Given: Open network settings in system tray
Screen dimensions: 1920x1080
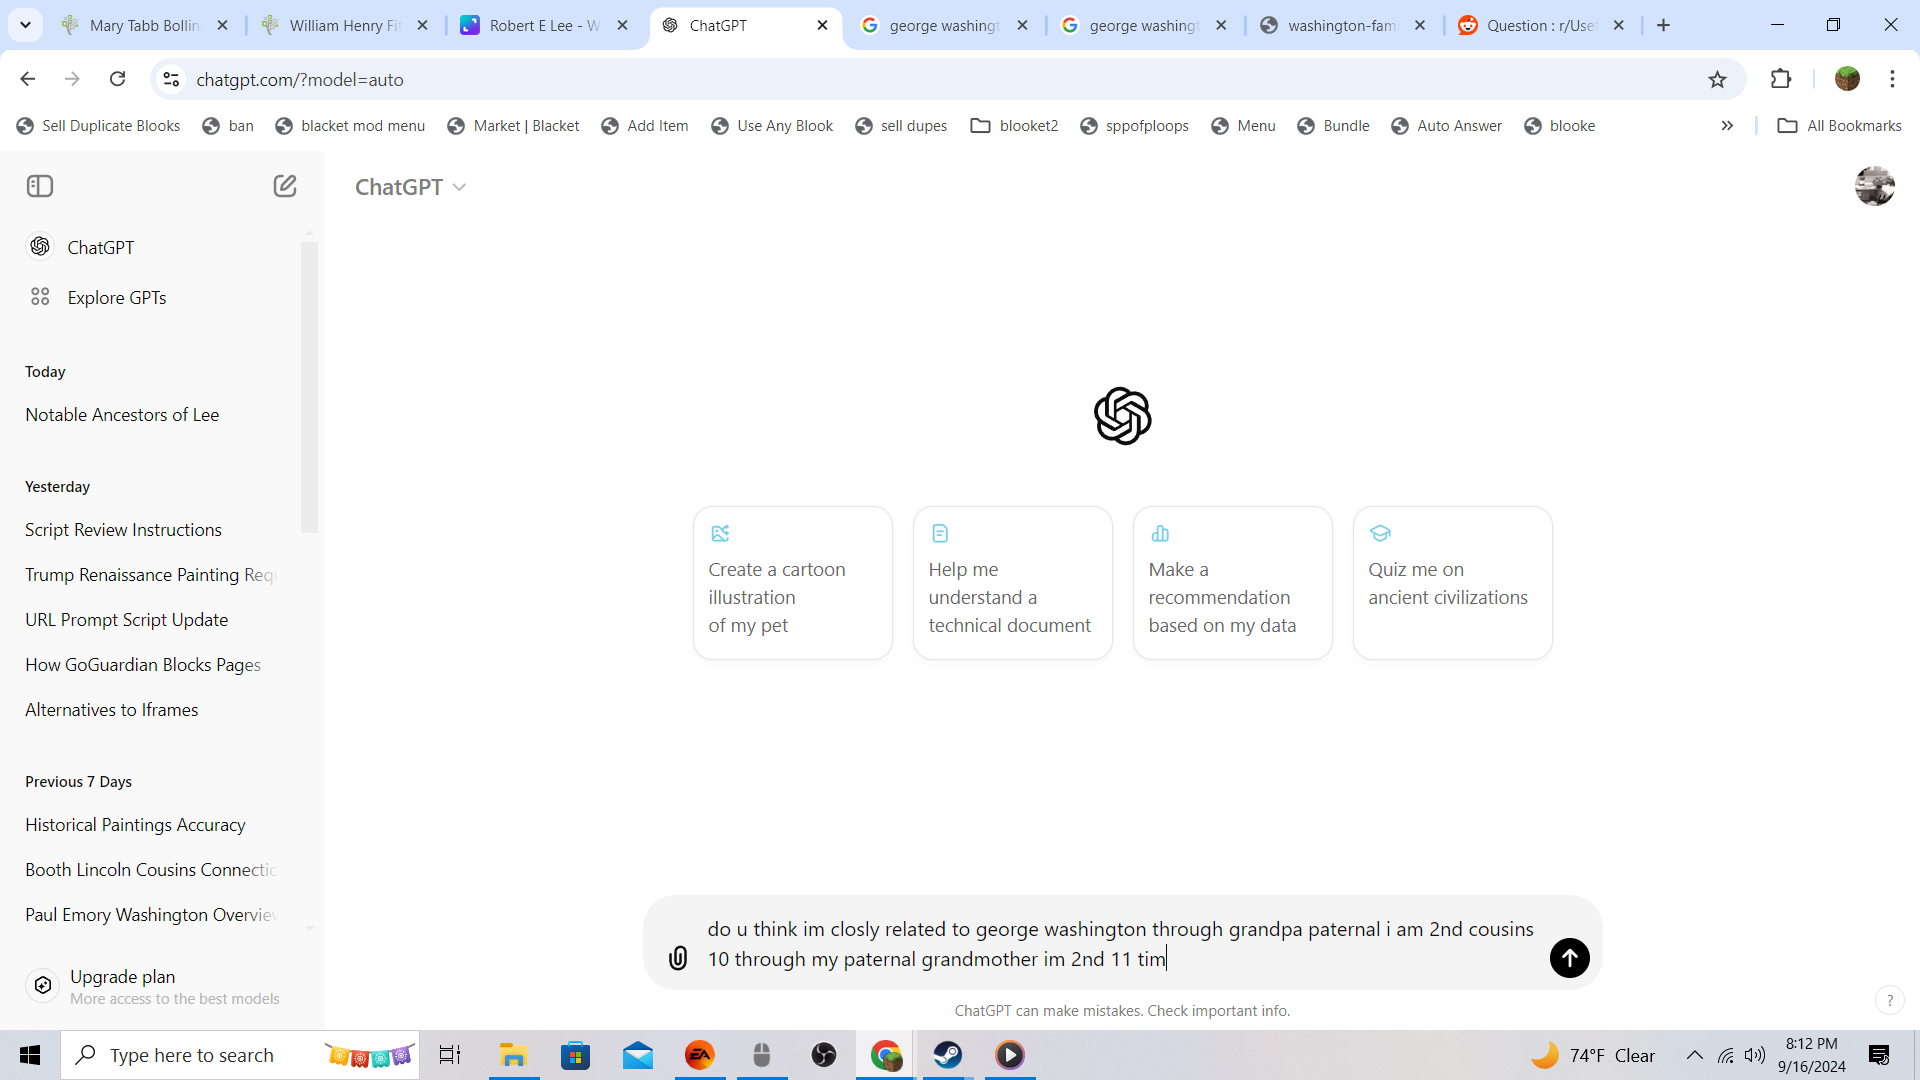Looking at the screenshot, I should coord(1726,1055).
